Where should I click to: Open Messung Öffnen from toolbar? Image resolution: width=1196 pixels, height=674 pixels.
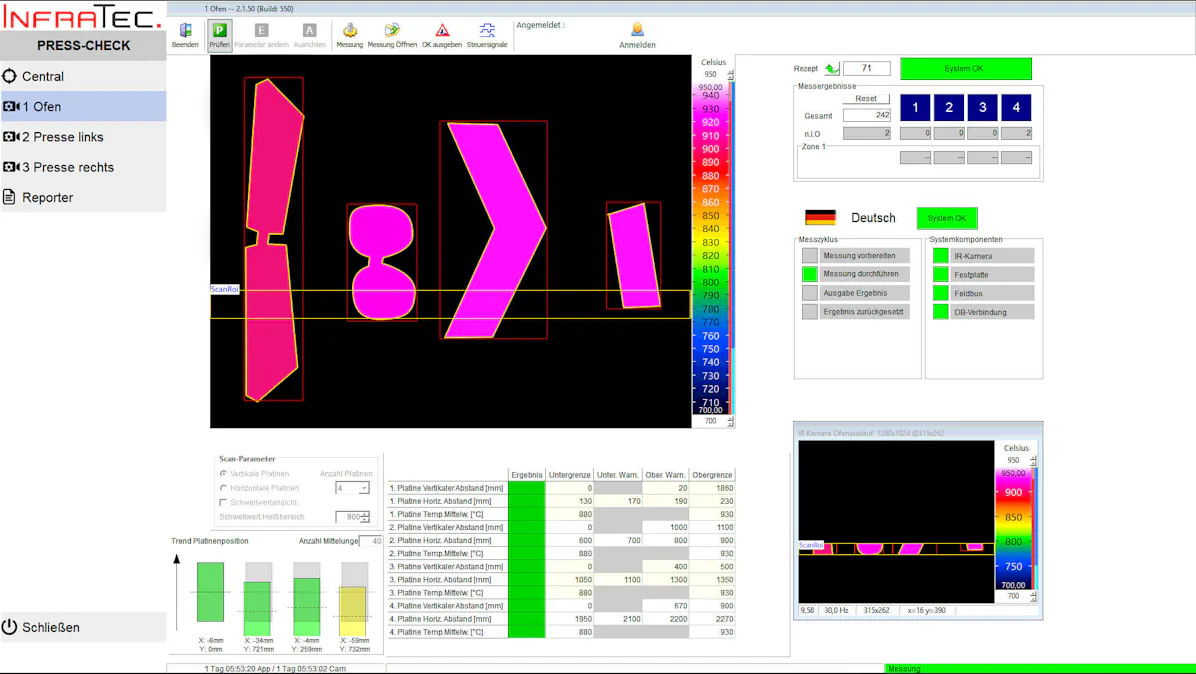pyautogui.click(x=392, y=31)
